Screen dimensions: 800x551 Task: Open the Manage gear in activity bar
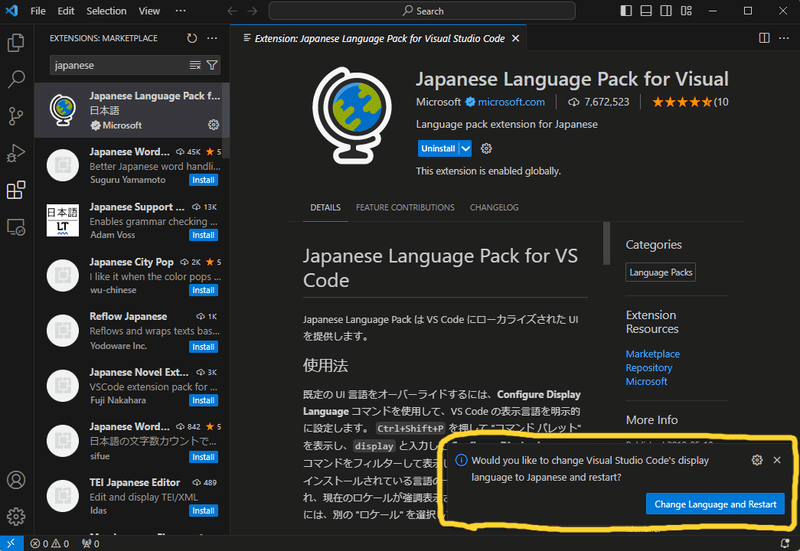(16, 517)
